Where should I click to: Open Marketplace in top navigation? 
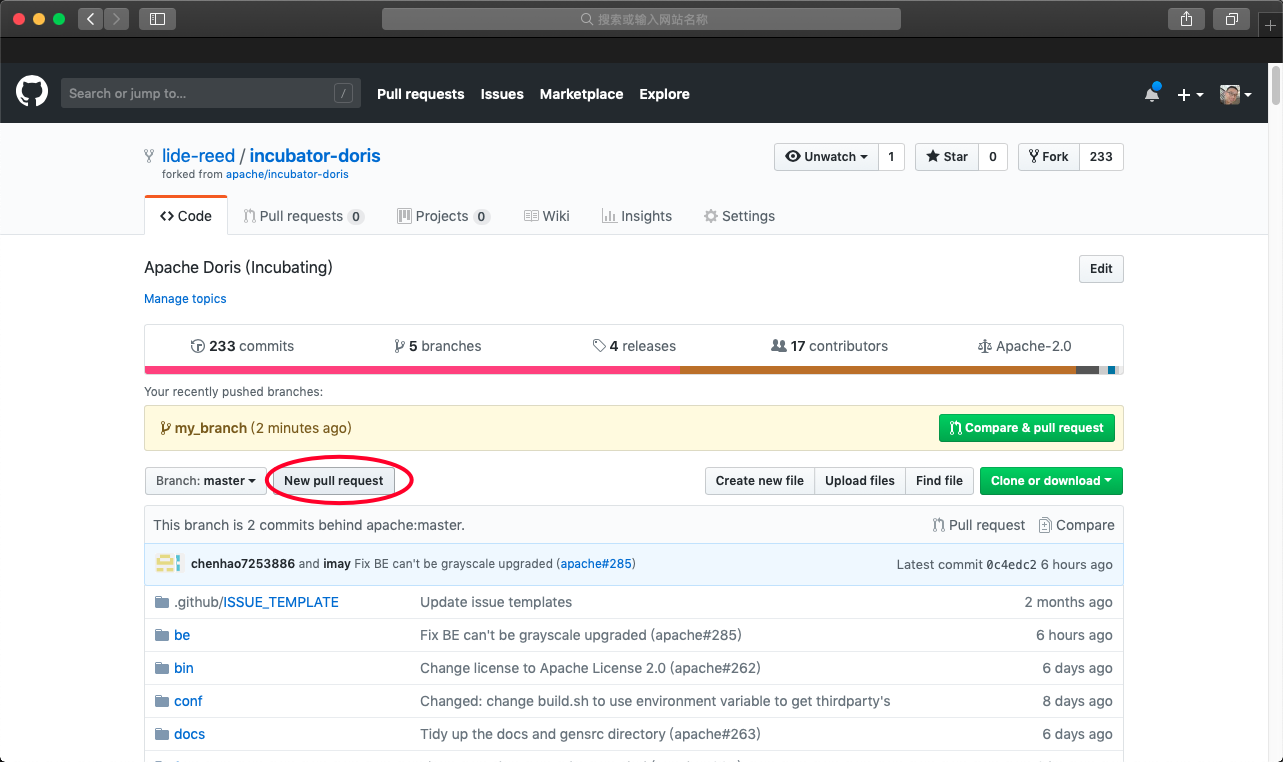[x=581, y=94]
